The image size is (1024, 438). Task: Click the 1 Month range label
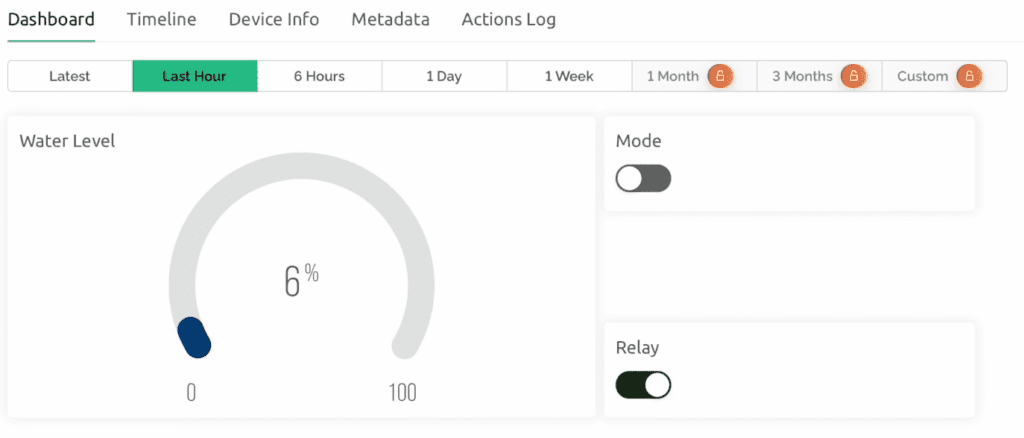tap(673, 76)
